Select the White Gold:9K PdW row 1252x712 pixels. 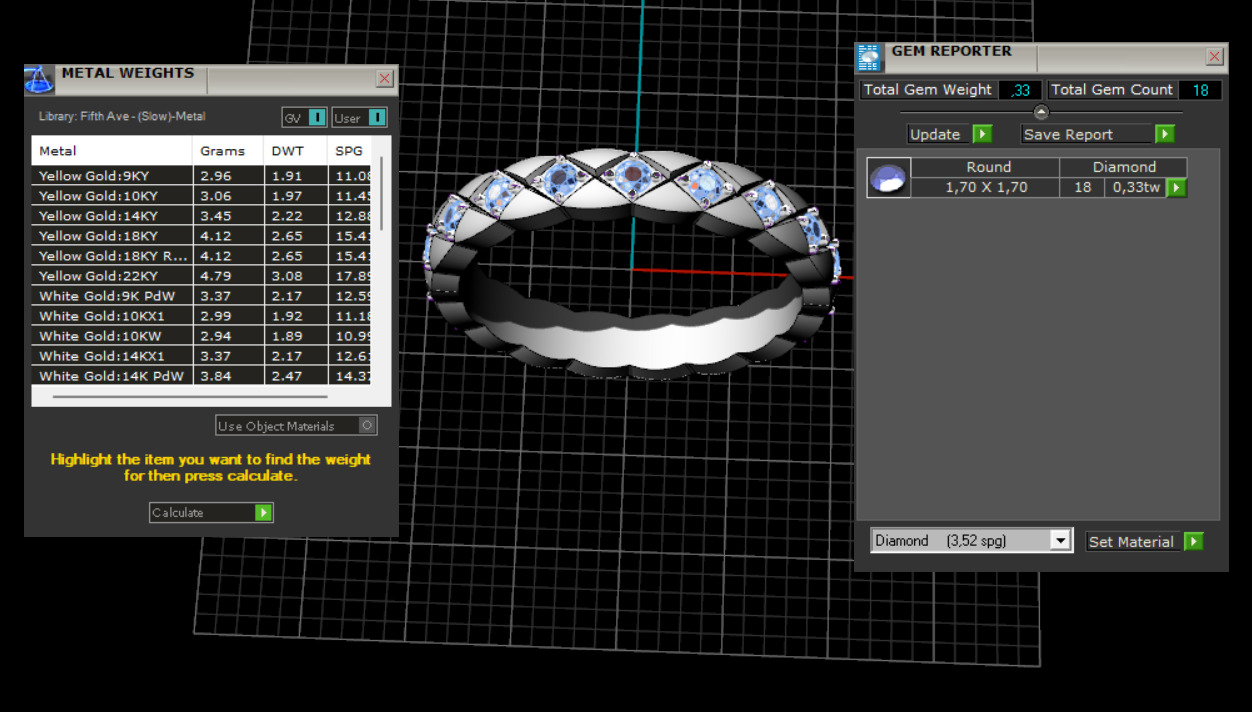coord(201,296)
